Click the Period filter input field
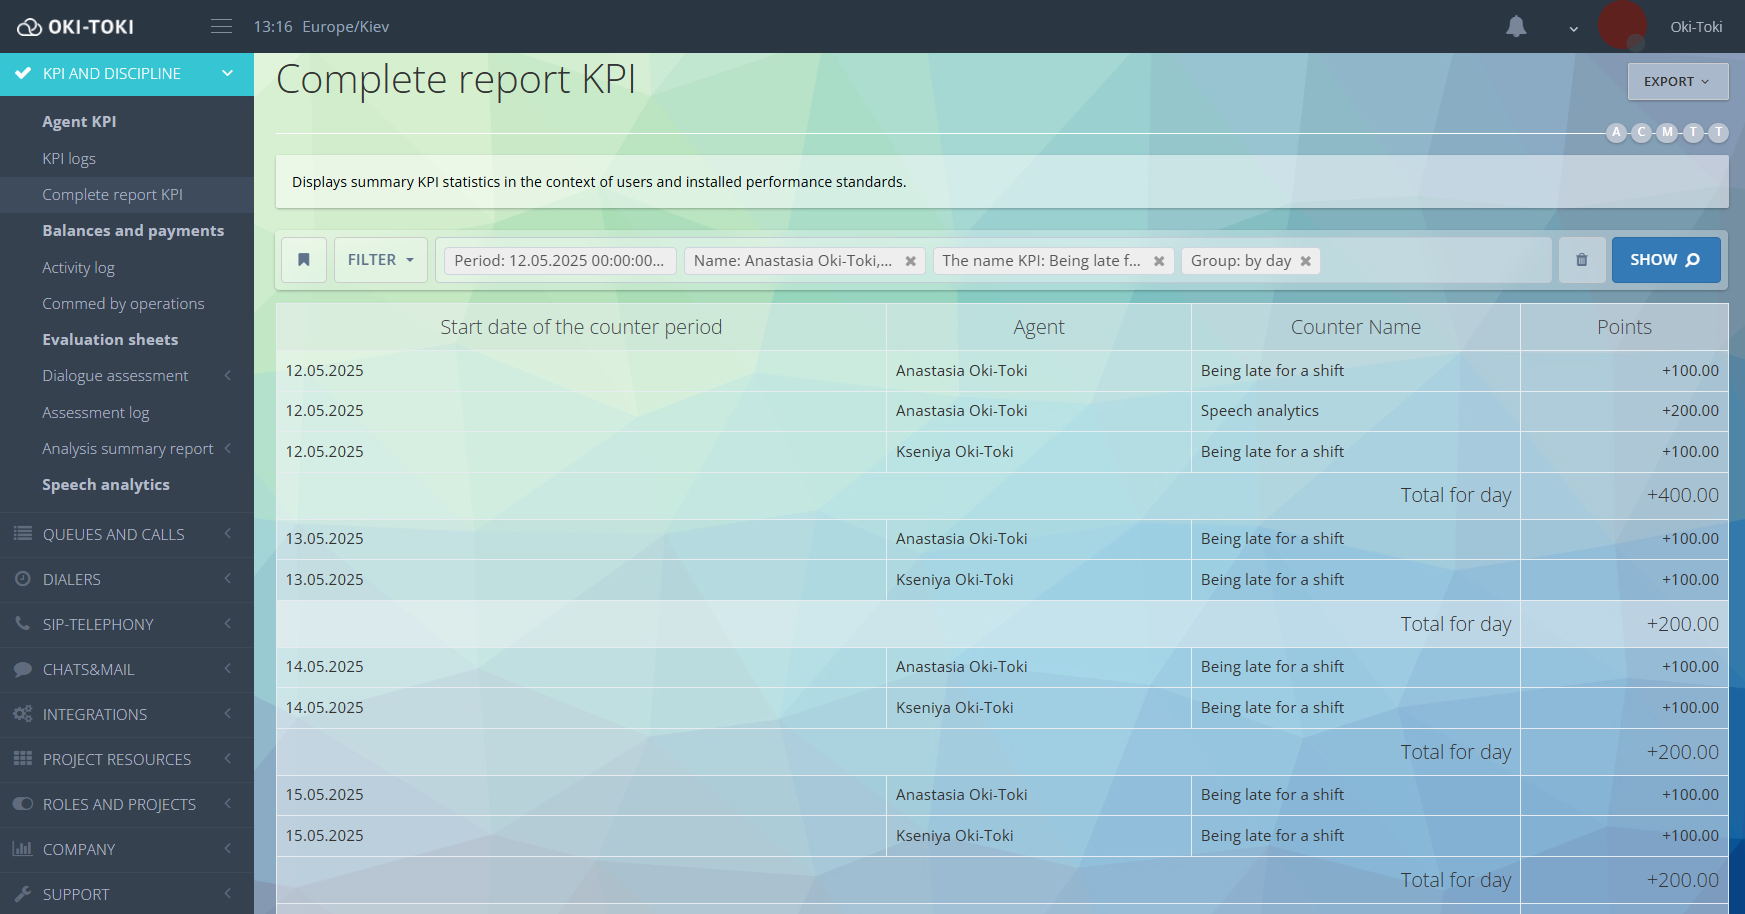This screenshot has height=914, width=1745. tap(557, 260)
